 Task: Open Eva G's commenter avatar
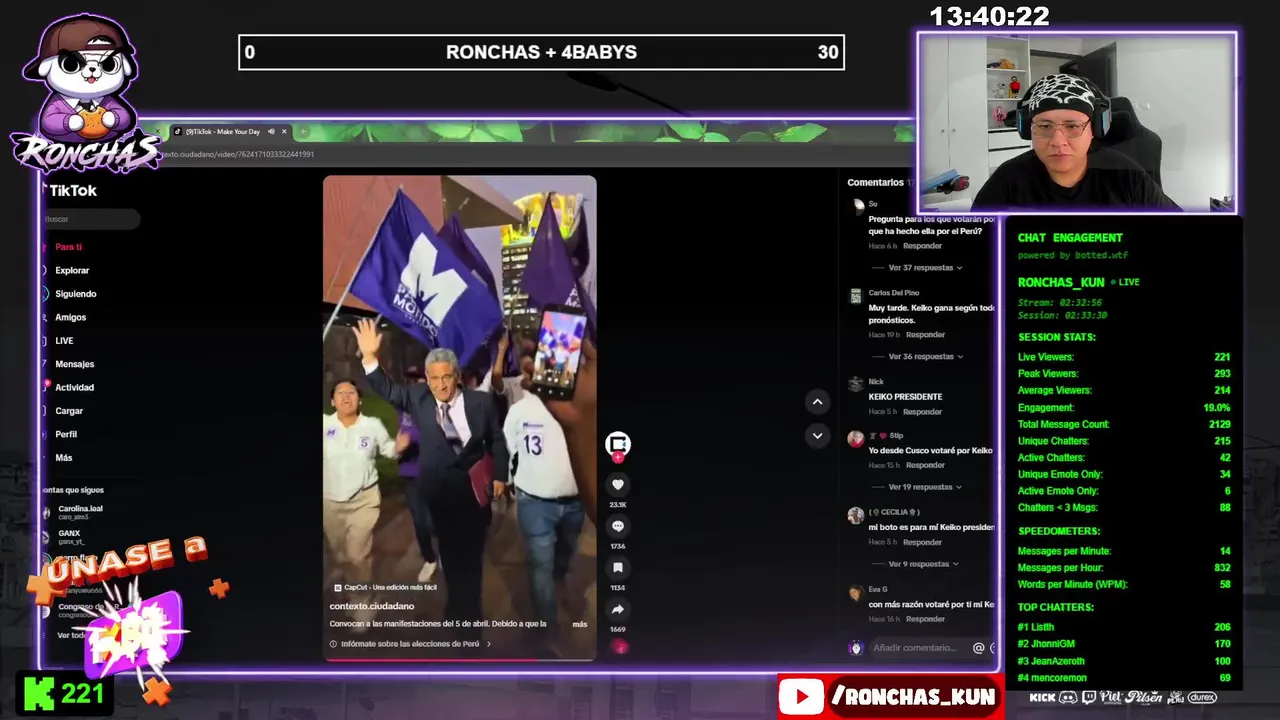(x=855, y=593)
